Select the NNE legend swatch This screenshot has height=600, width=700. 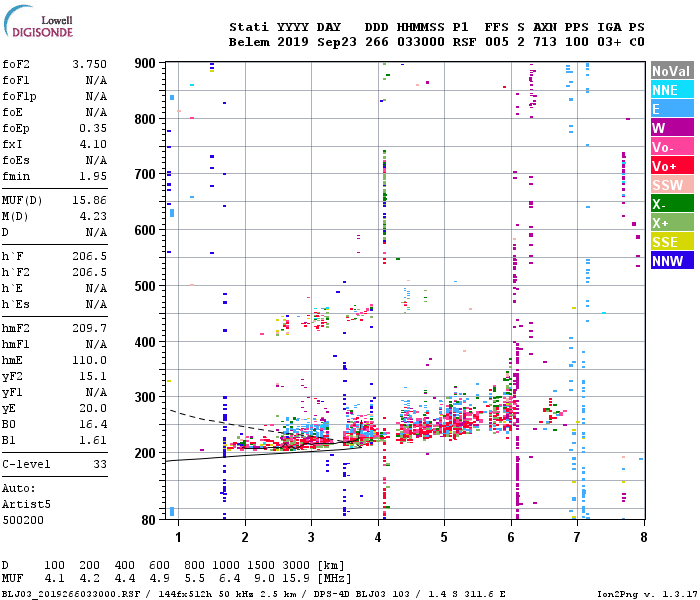pos(672,90)
